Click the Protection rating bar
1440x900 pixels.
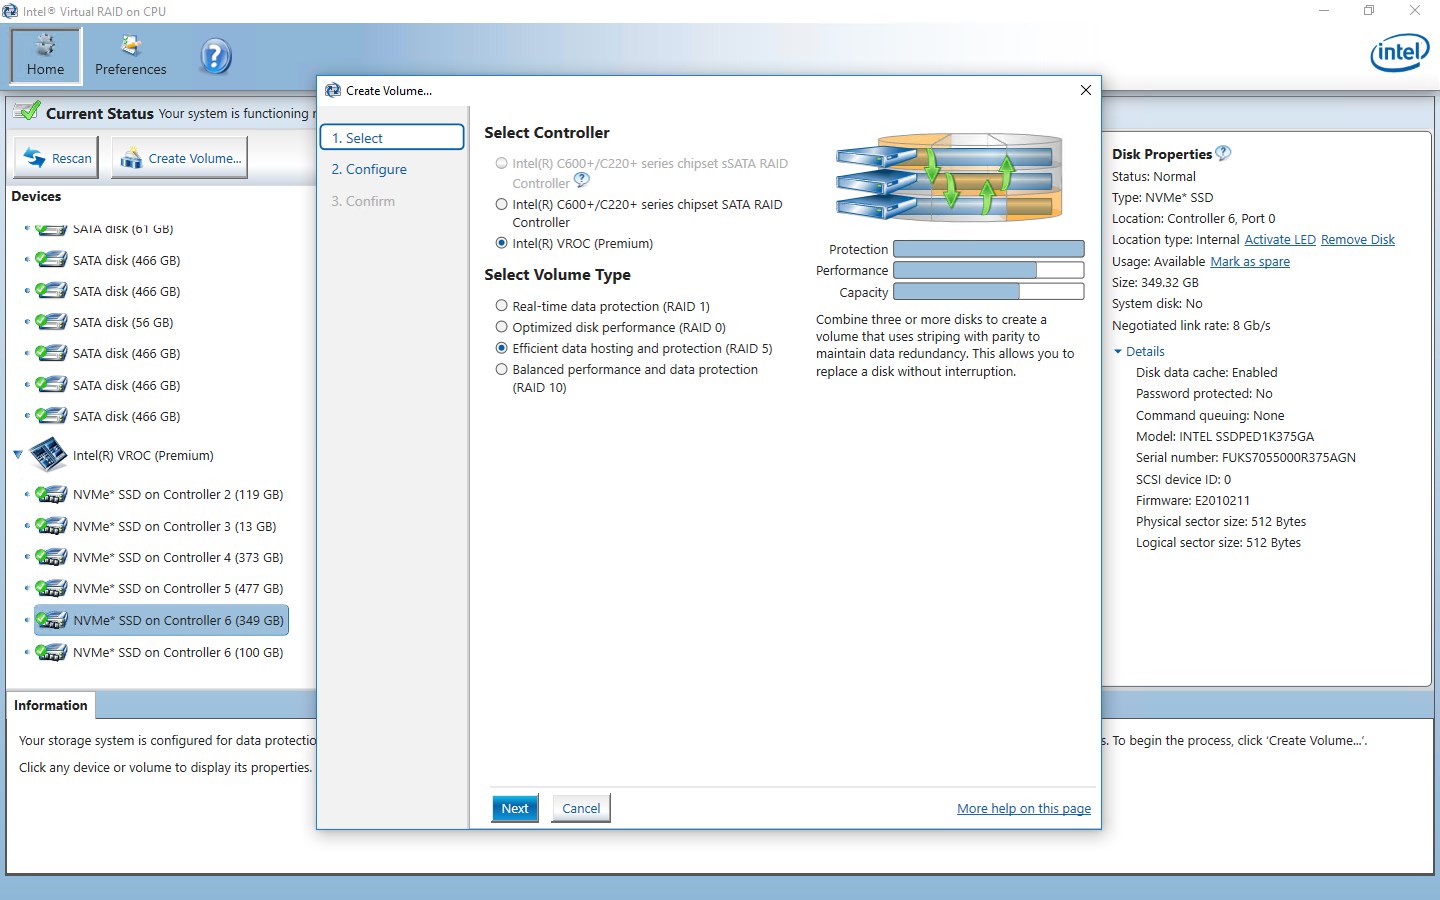point(988,249)
